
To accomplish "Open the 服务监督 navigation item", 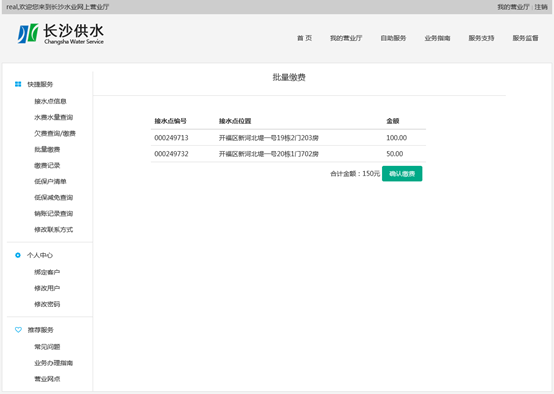I will pyautogui.click(x=525, y=38).
